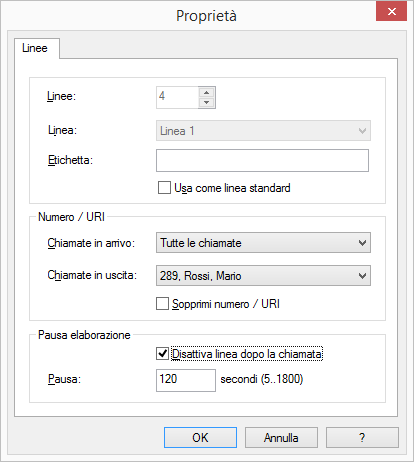This screenshot has height=462, width=414.
Task: Click the secondi (5..1800) hint text
Action: [262, 379]
